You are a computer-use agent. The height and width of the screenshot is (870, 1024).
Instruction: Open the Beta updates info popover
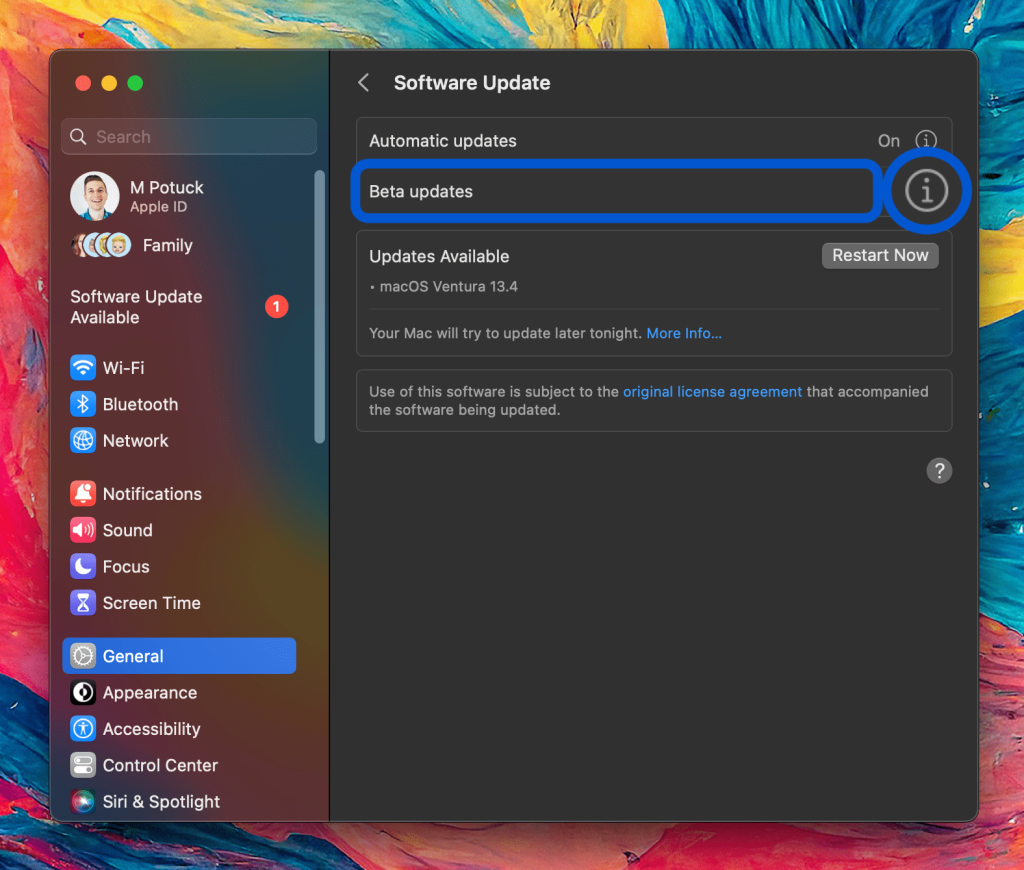926,190
